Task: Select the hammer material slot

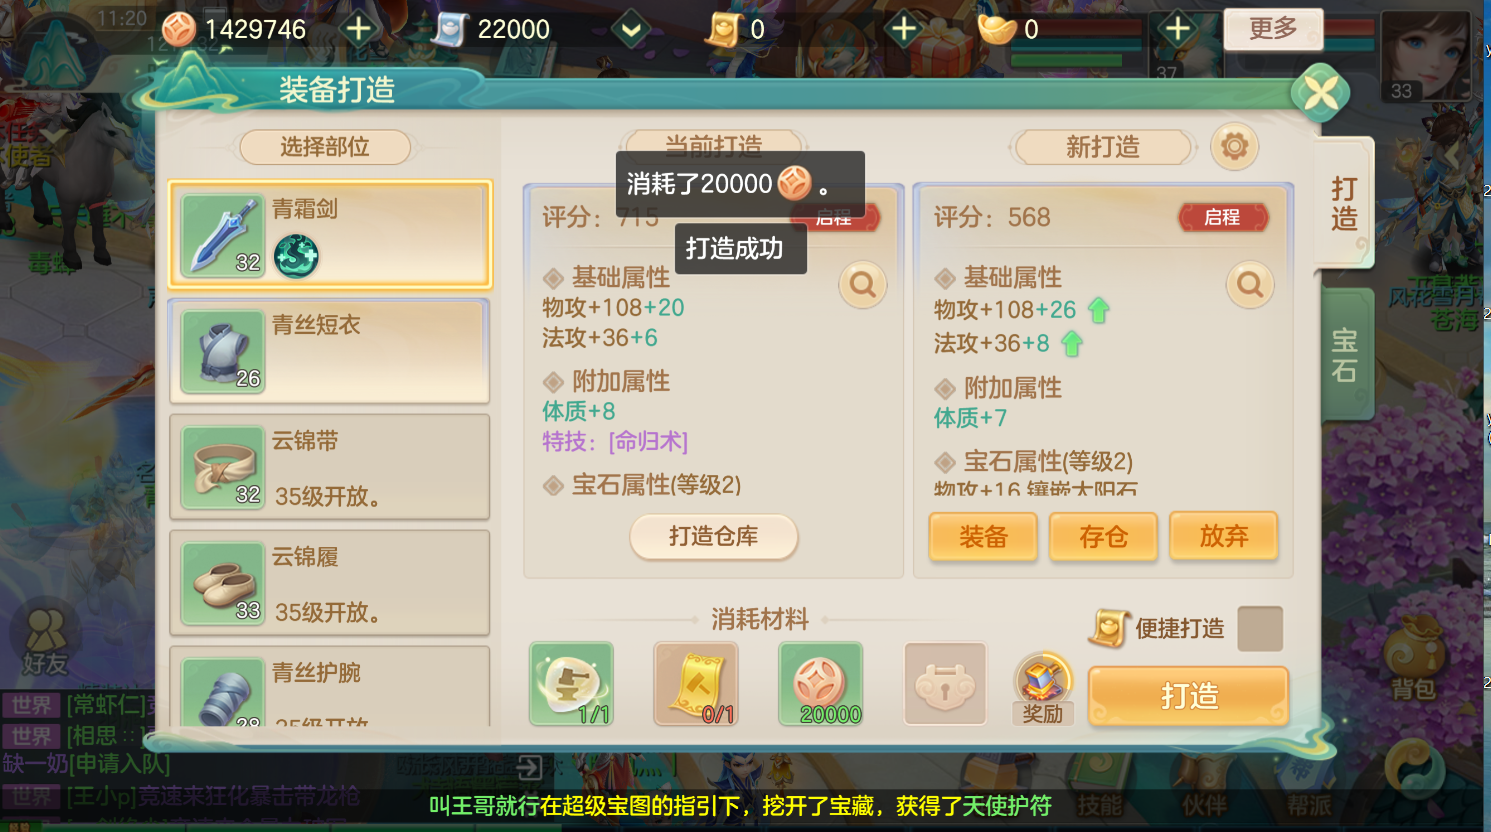Action: coord(571,684)
